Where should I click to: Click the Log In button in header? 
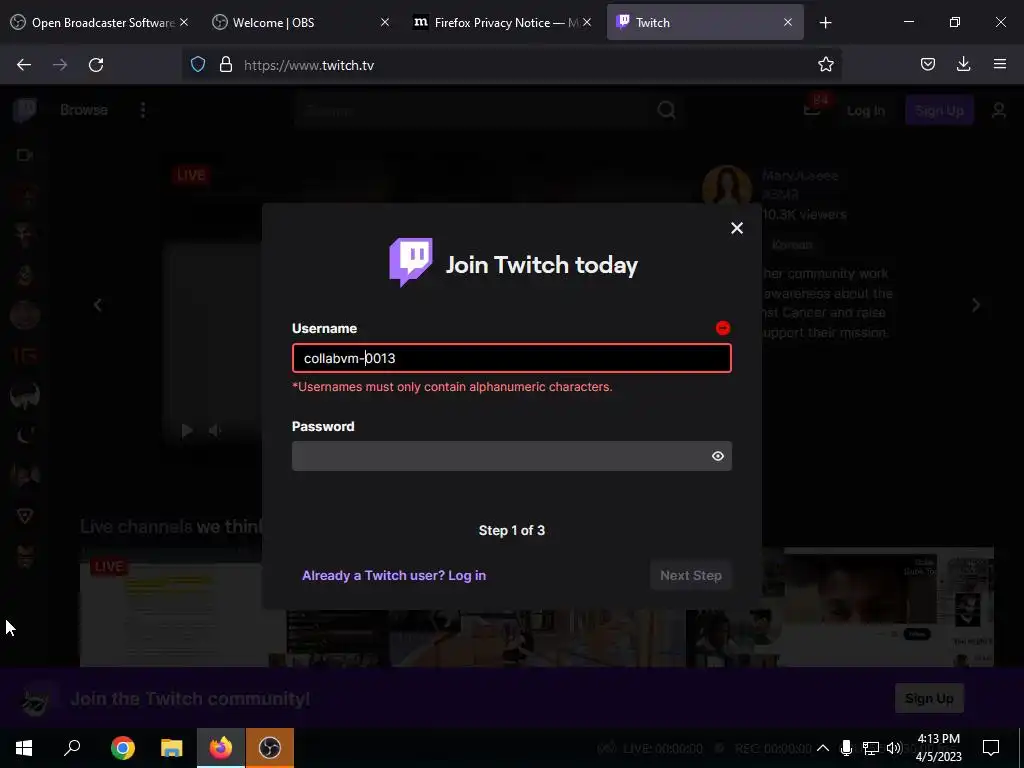tap(865, 110)
